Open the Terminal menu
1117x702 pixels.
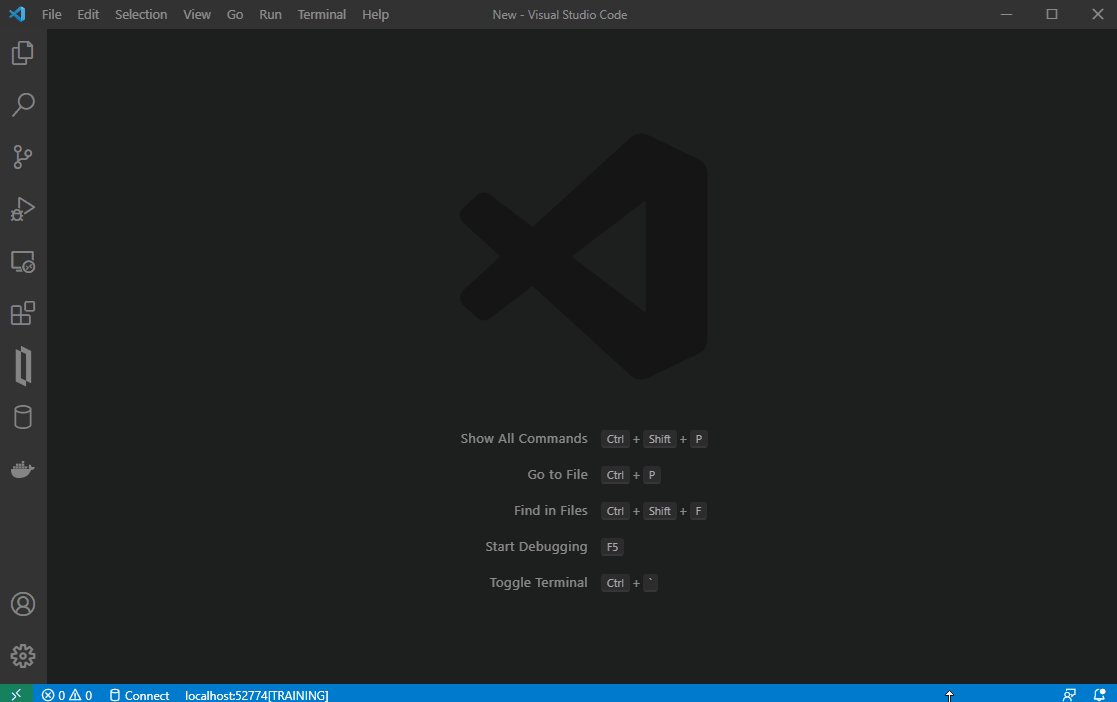pos(321,15)
